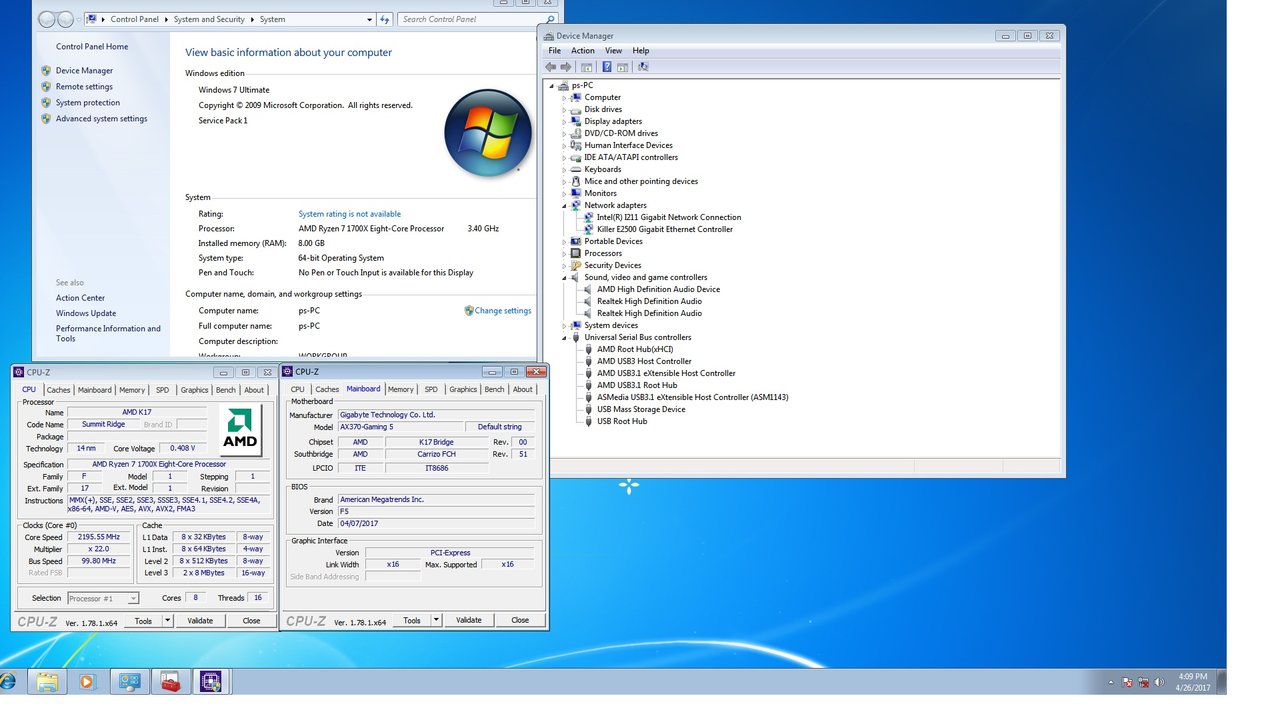Open the Processor #1 selection dropdown
Screen dimensions: 1280x720
103,598
